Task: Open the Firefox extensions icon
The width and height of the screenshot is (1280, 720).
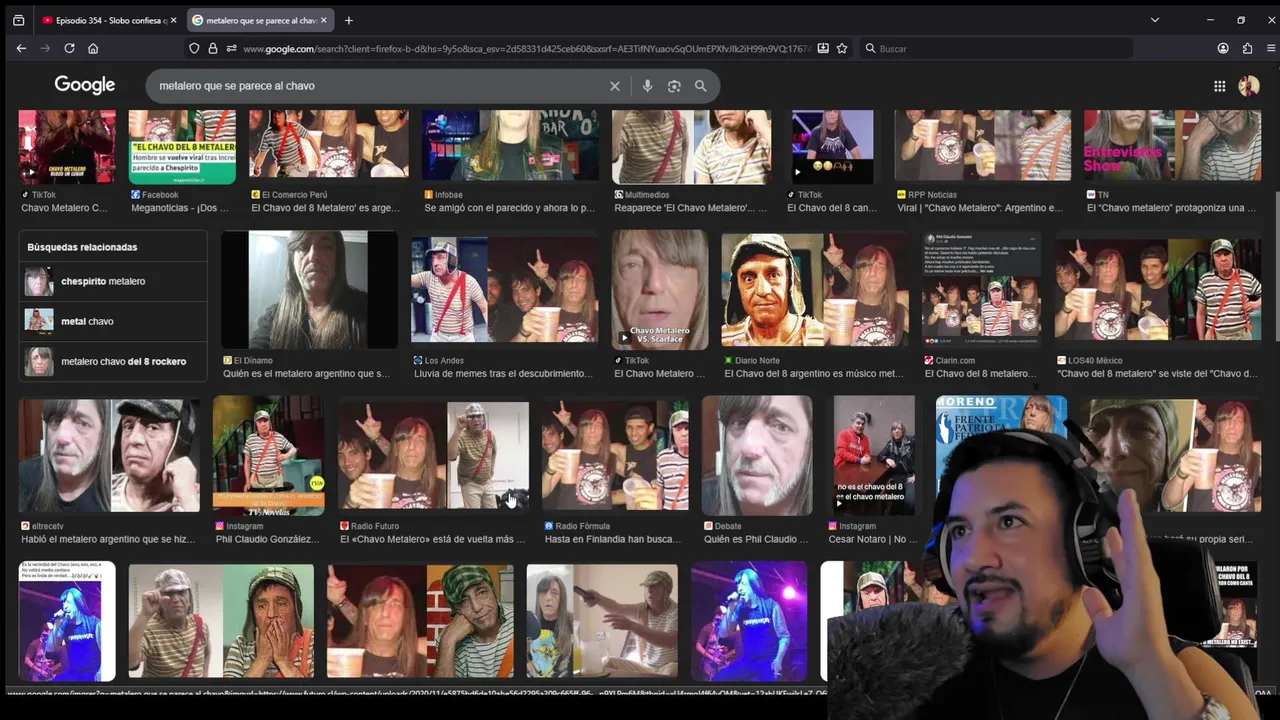Action: (1247, 48)
